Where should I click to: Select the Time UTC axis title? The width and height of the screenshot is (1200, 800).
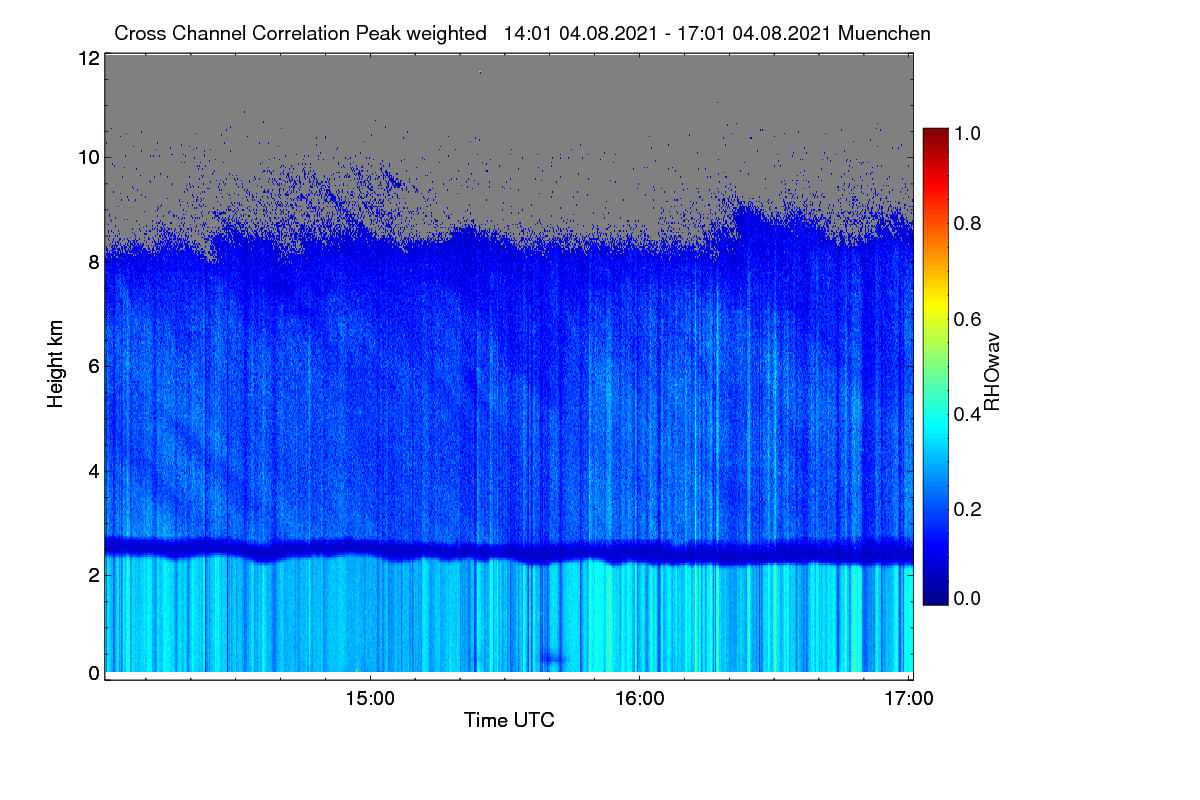509,720
